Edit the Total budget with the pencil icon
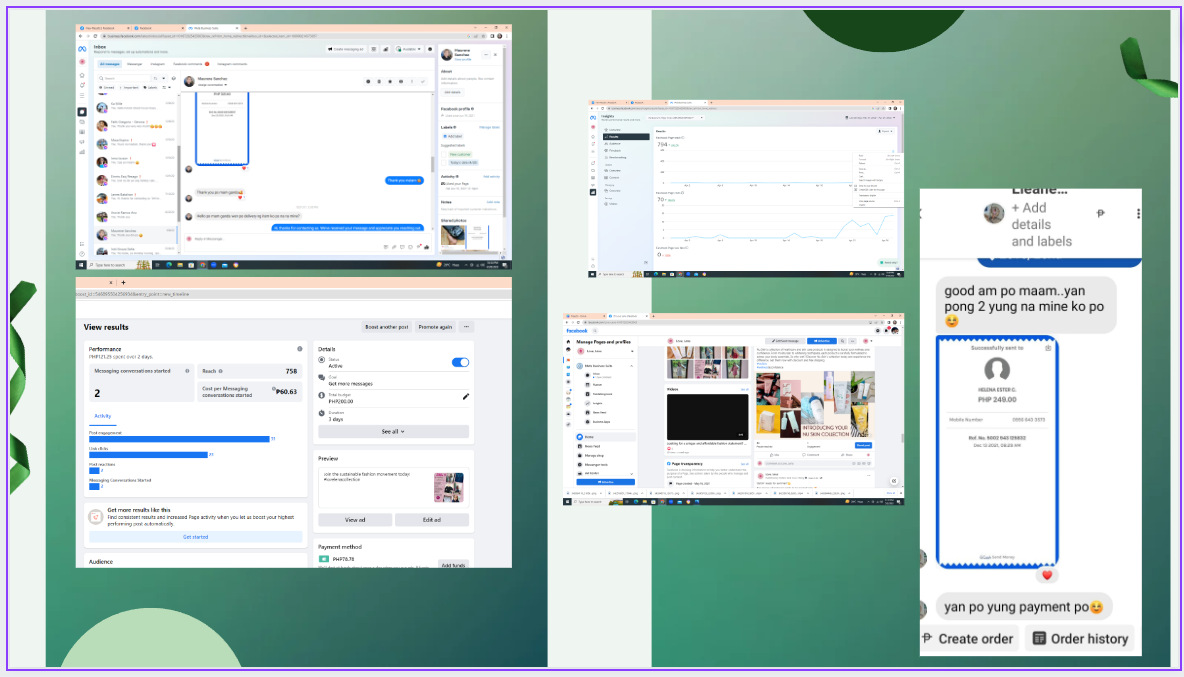Image resolution: width=1184 pixels, height=677 pixels. pyautogui.click(x=465, y=396)
